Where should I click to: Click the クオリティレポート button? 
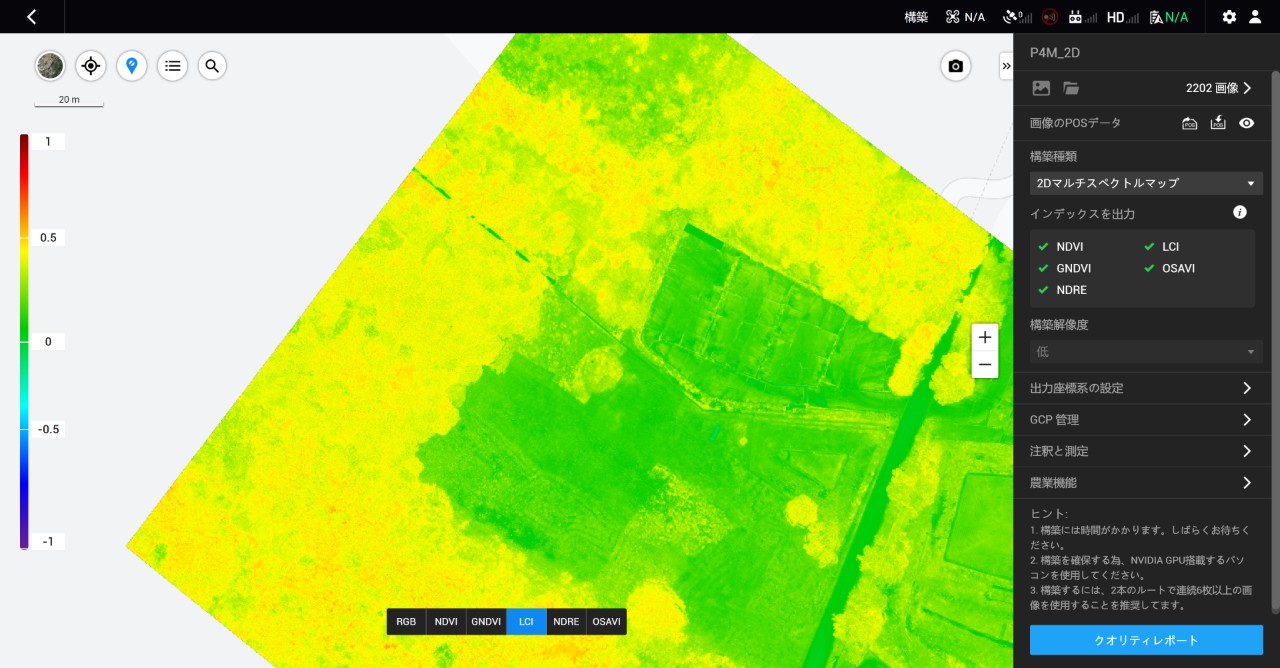[1146, 640]
